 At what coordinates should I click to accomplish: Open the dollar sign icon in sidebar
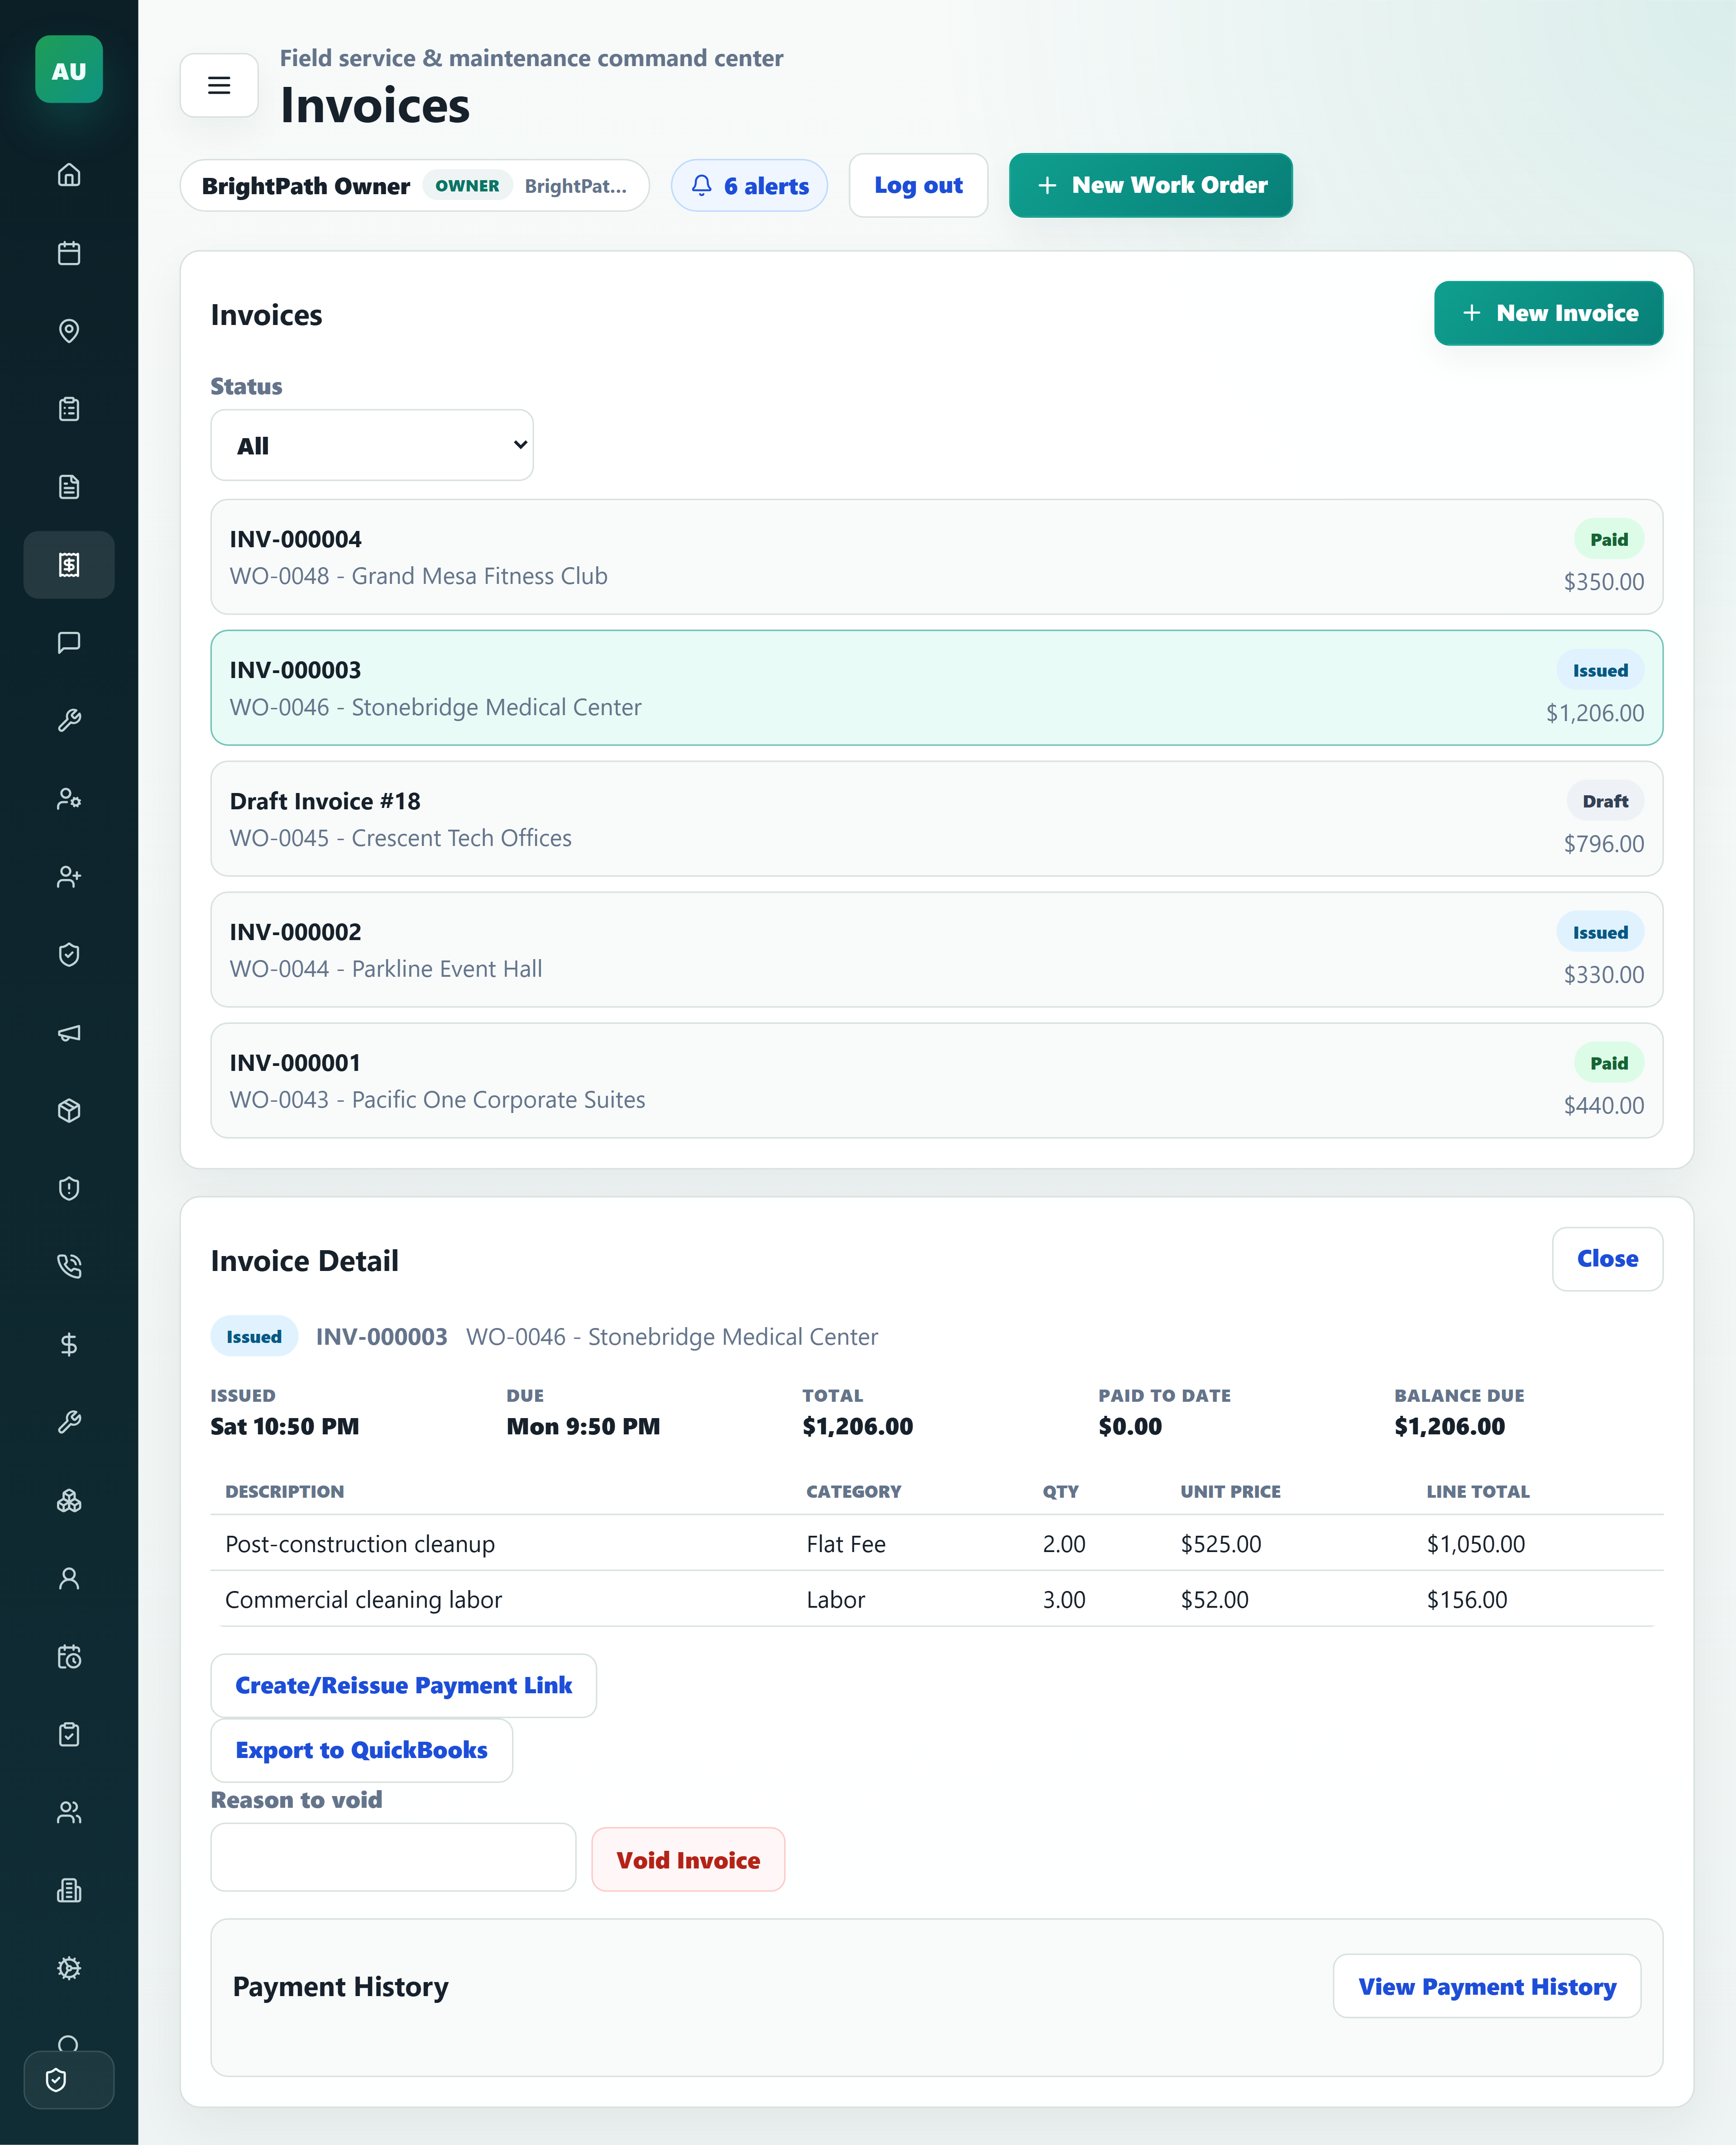[x=69, y=1345]
